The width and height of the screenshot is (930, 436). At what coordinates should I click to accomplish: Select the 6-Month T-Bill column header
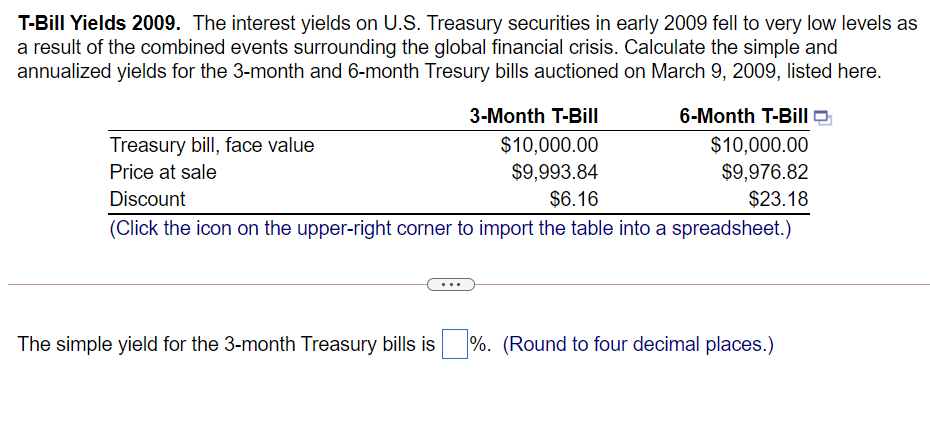[x=744, y=116]
